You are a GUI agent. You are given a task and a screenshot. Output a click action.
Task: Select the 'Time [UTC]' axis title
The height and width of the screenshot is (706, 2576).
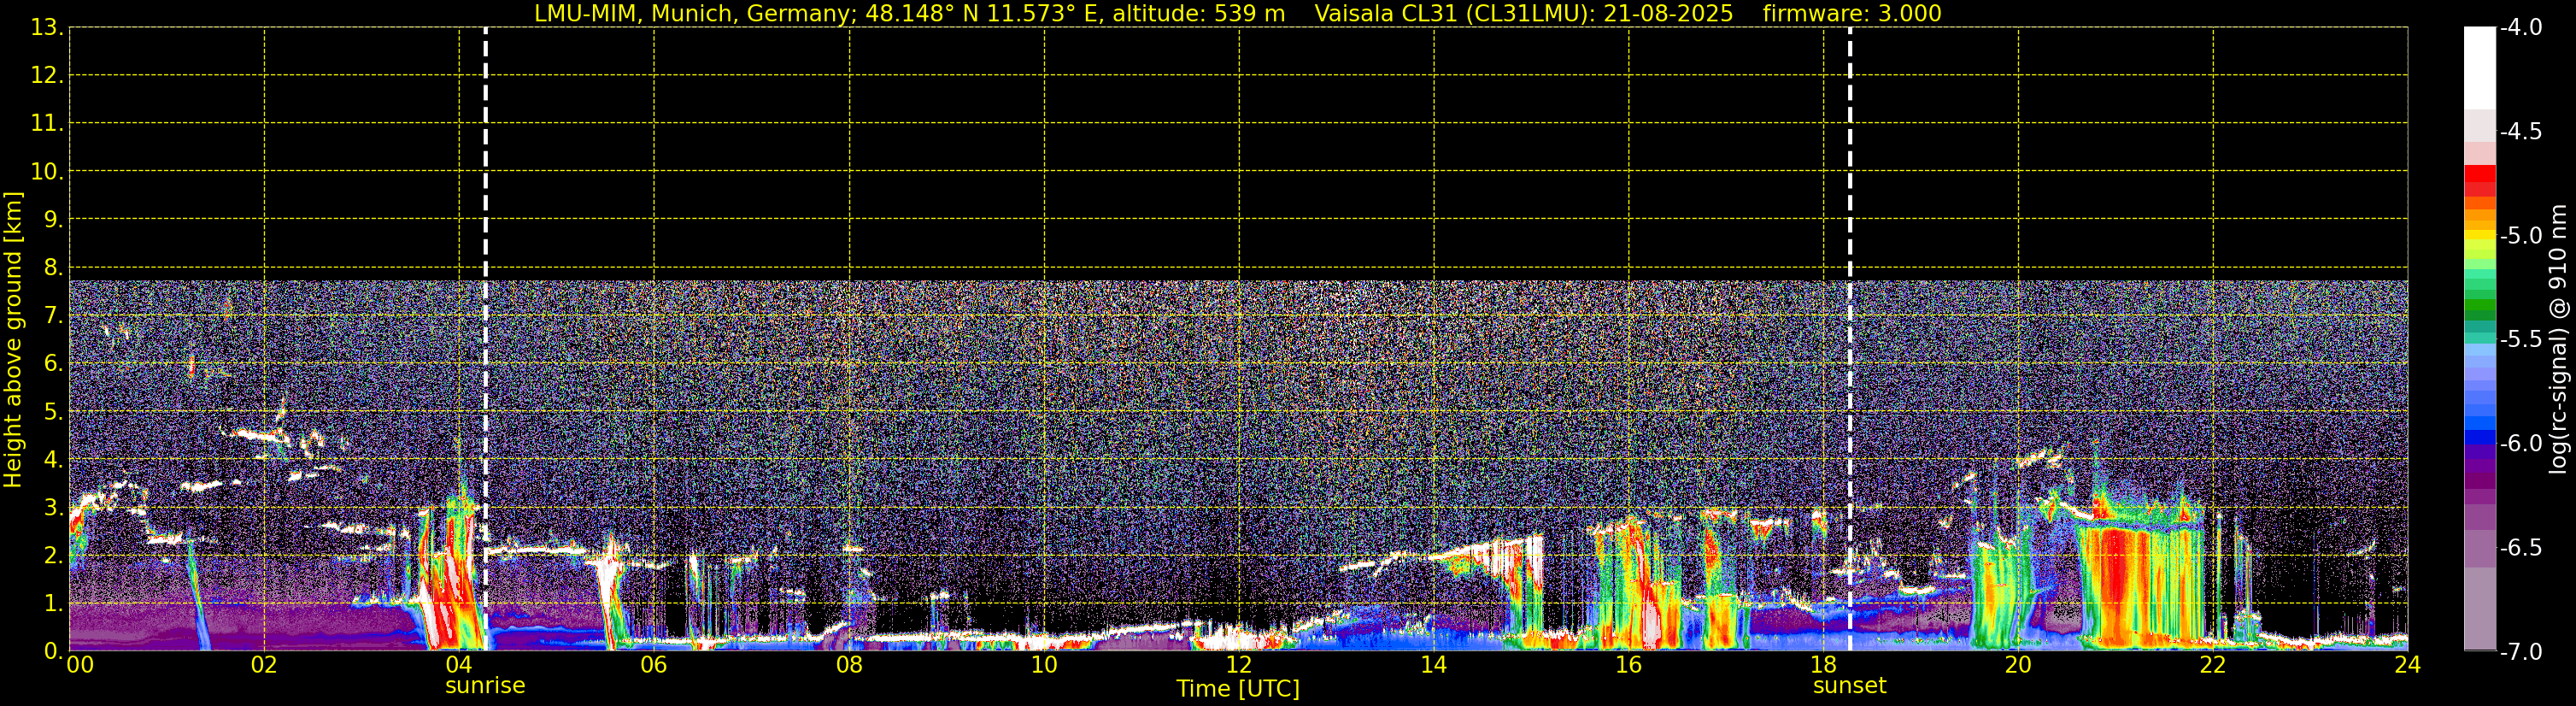coord(1238,689)
